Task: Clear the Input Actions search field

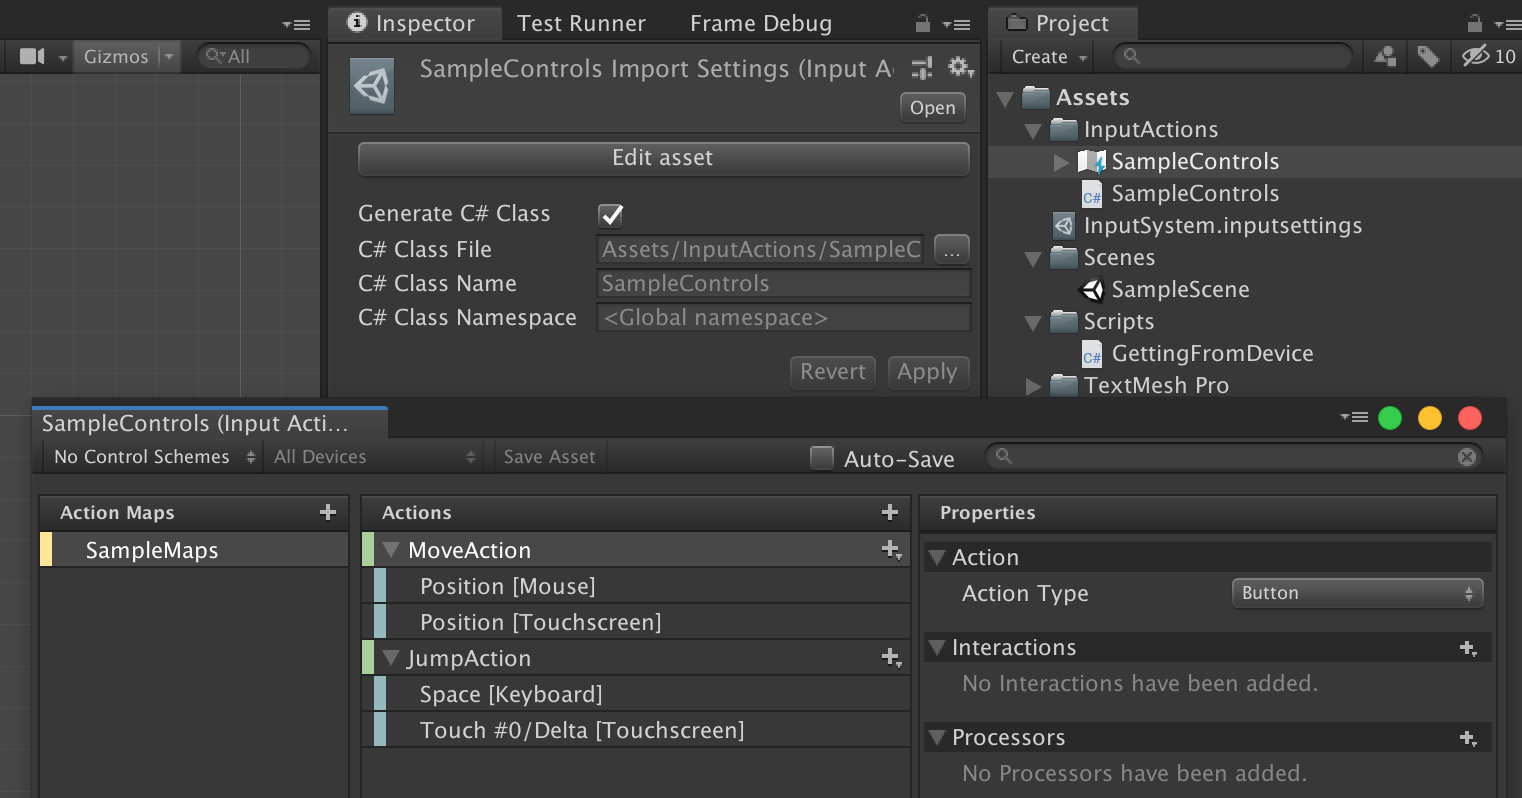Action: [x=1467, y=457]
